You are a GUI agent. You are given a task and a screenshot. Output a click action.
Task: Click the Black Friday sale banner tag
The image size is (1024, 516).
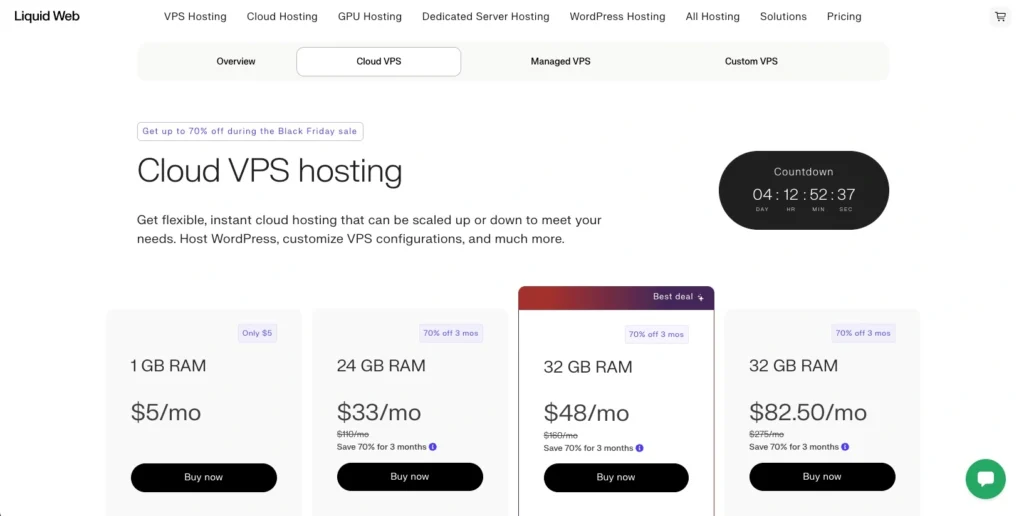tap(250, 131)
